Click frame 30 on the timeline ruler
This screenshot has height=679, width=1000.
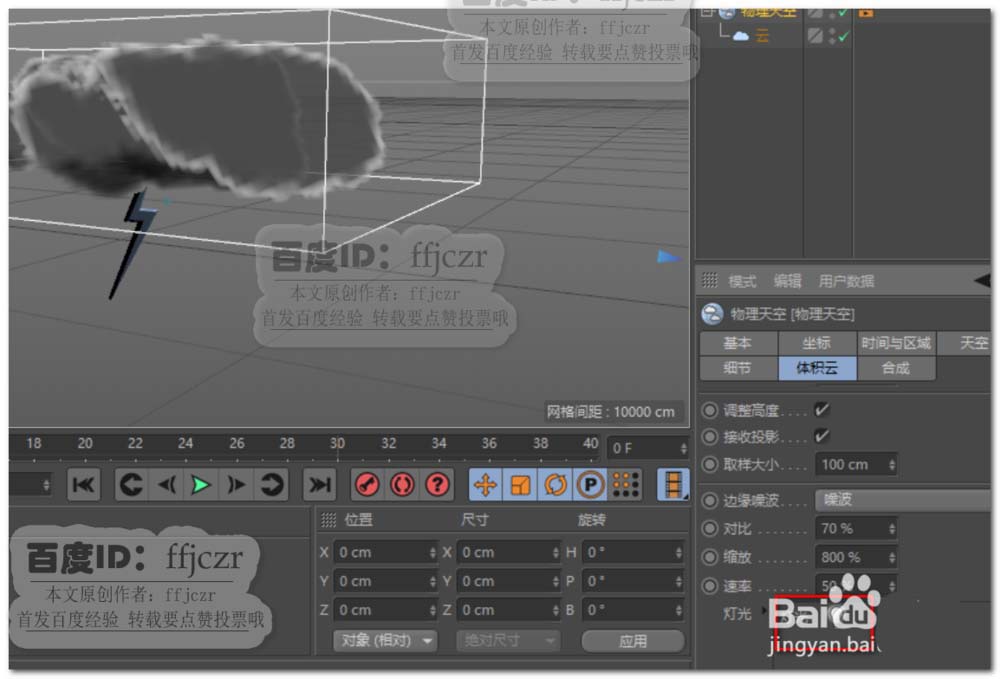click(x=337, y=443)
